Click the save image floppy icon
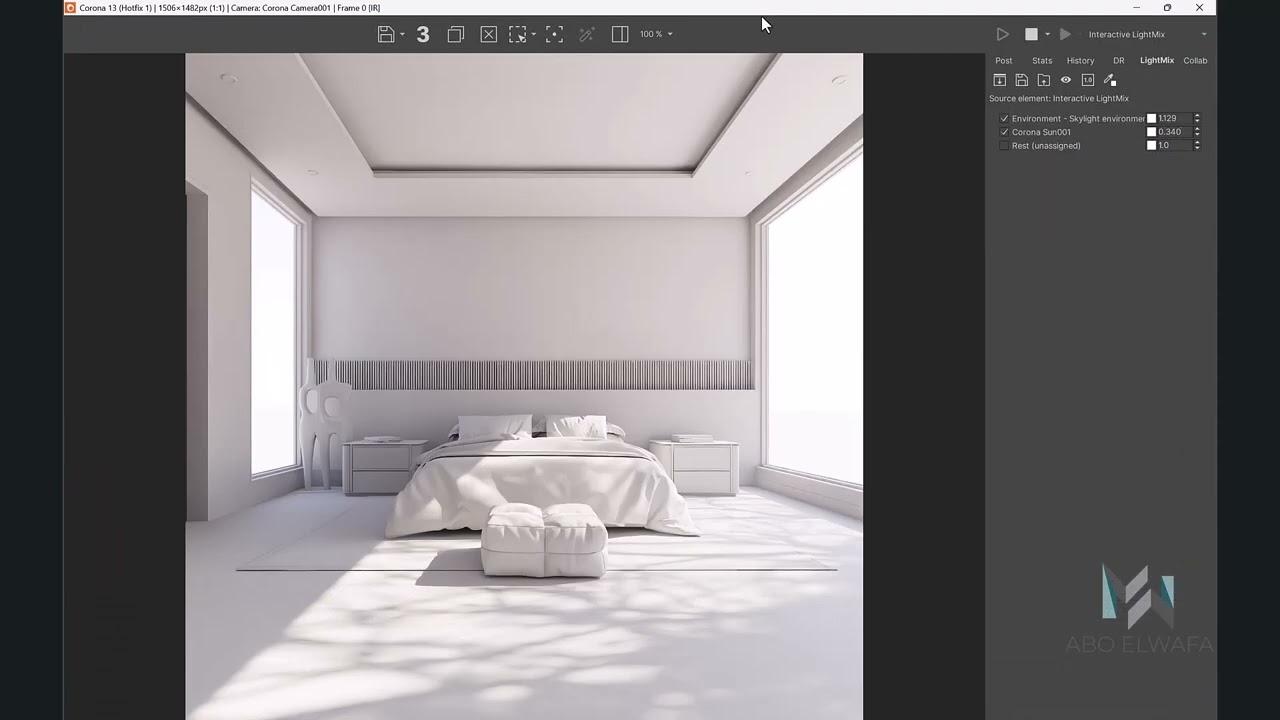Image resolution: width=1280 pixels, height=720 pixels. click(x=386, y=34)
